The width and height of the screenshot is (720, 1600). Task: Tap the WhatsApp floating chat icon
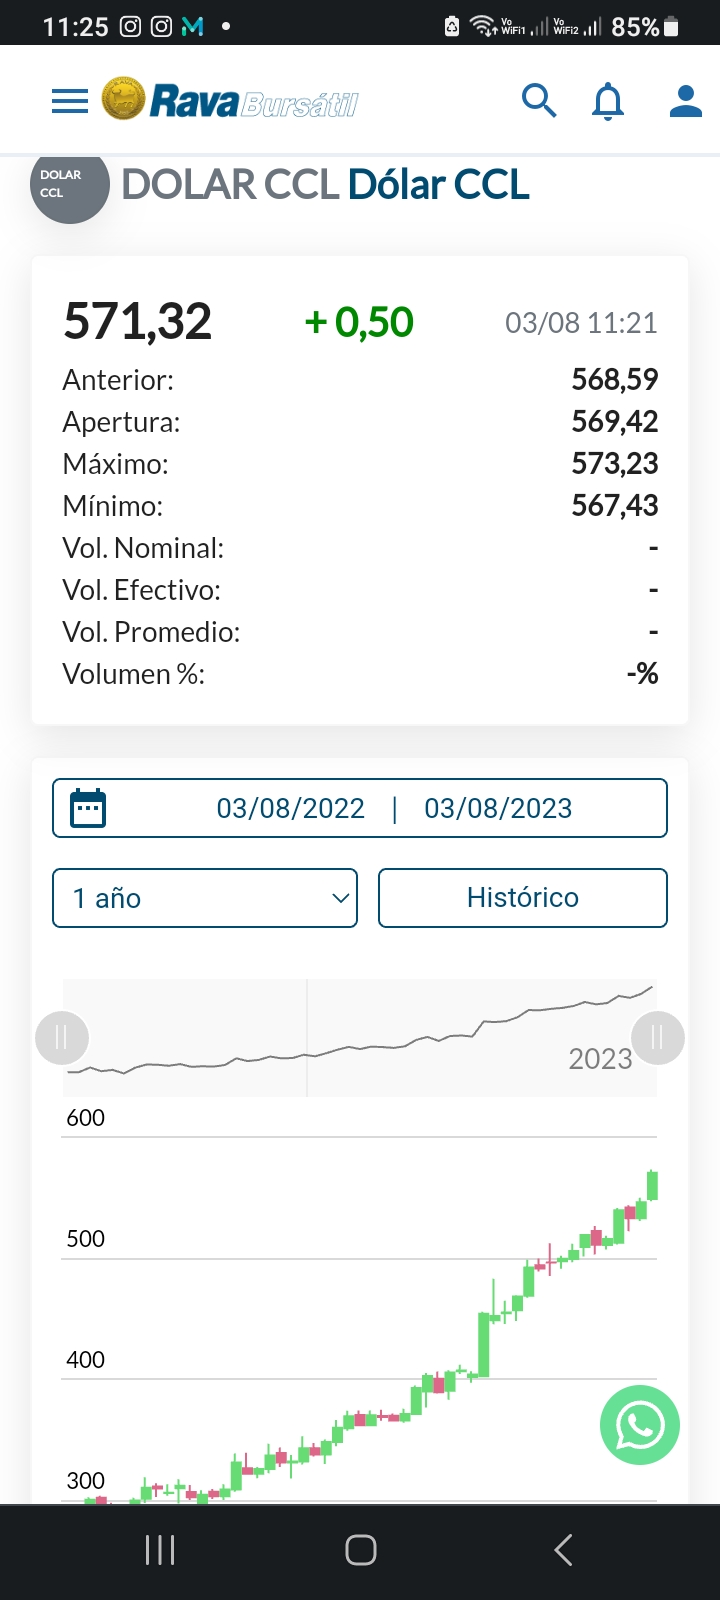pos(640,1425)
